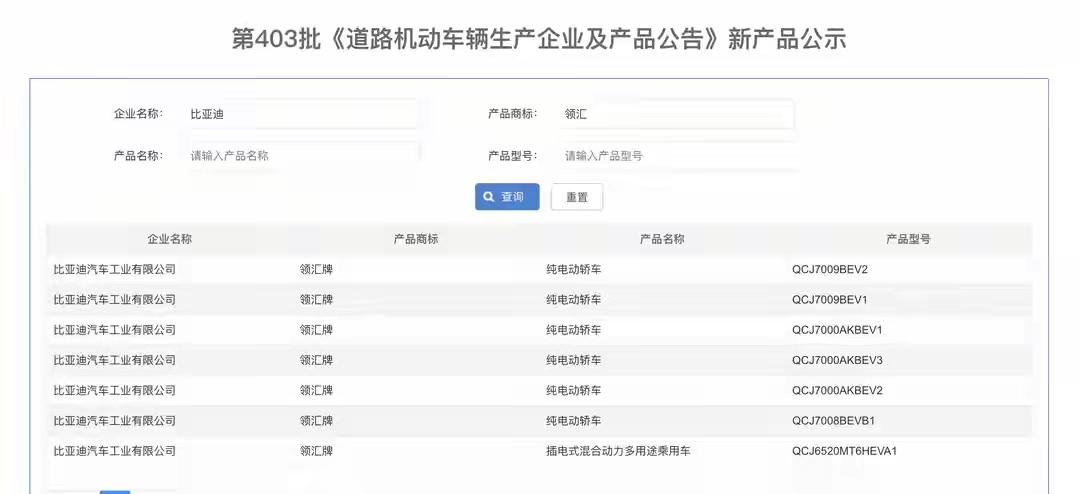
Task: Click the page title 第403批 新产品公示
Action: coord(539,39)
